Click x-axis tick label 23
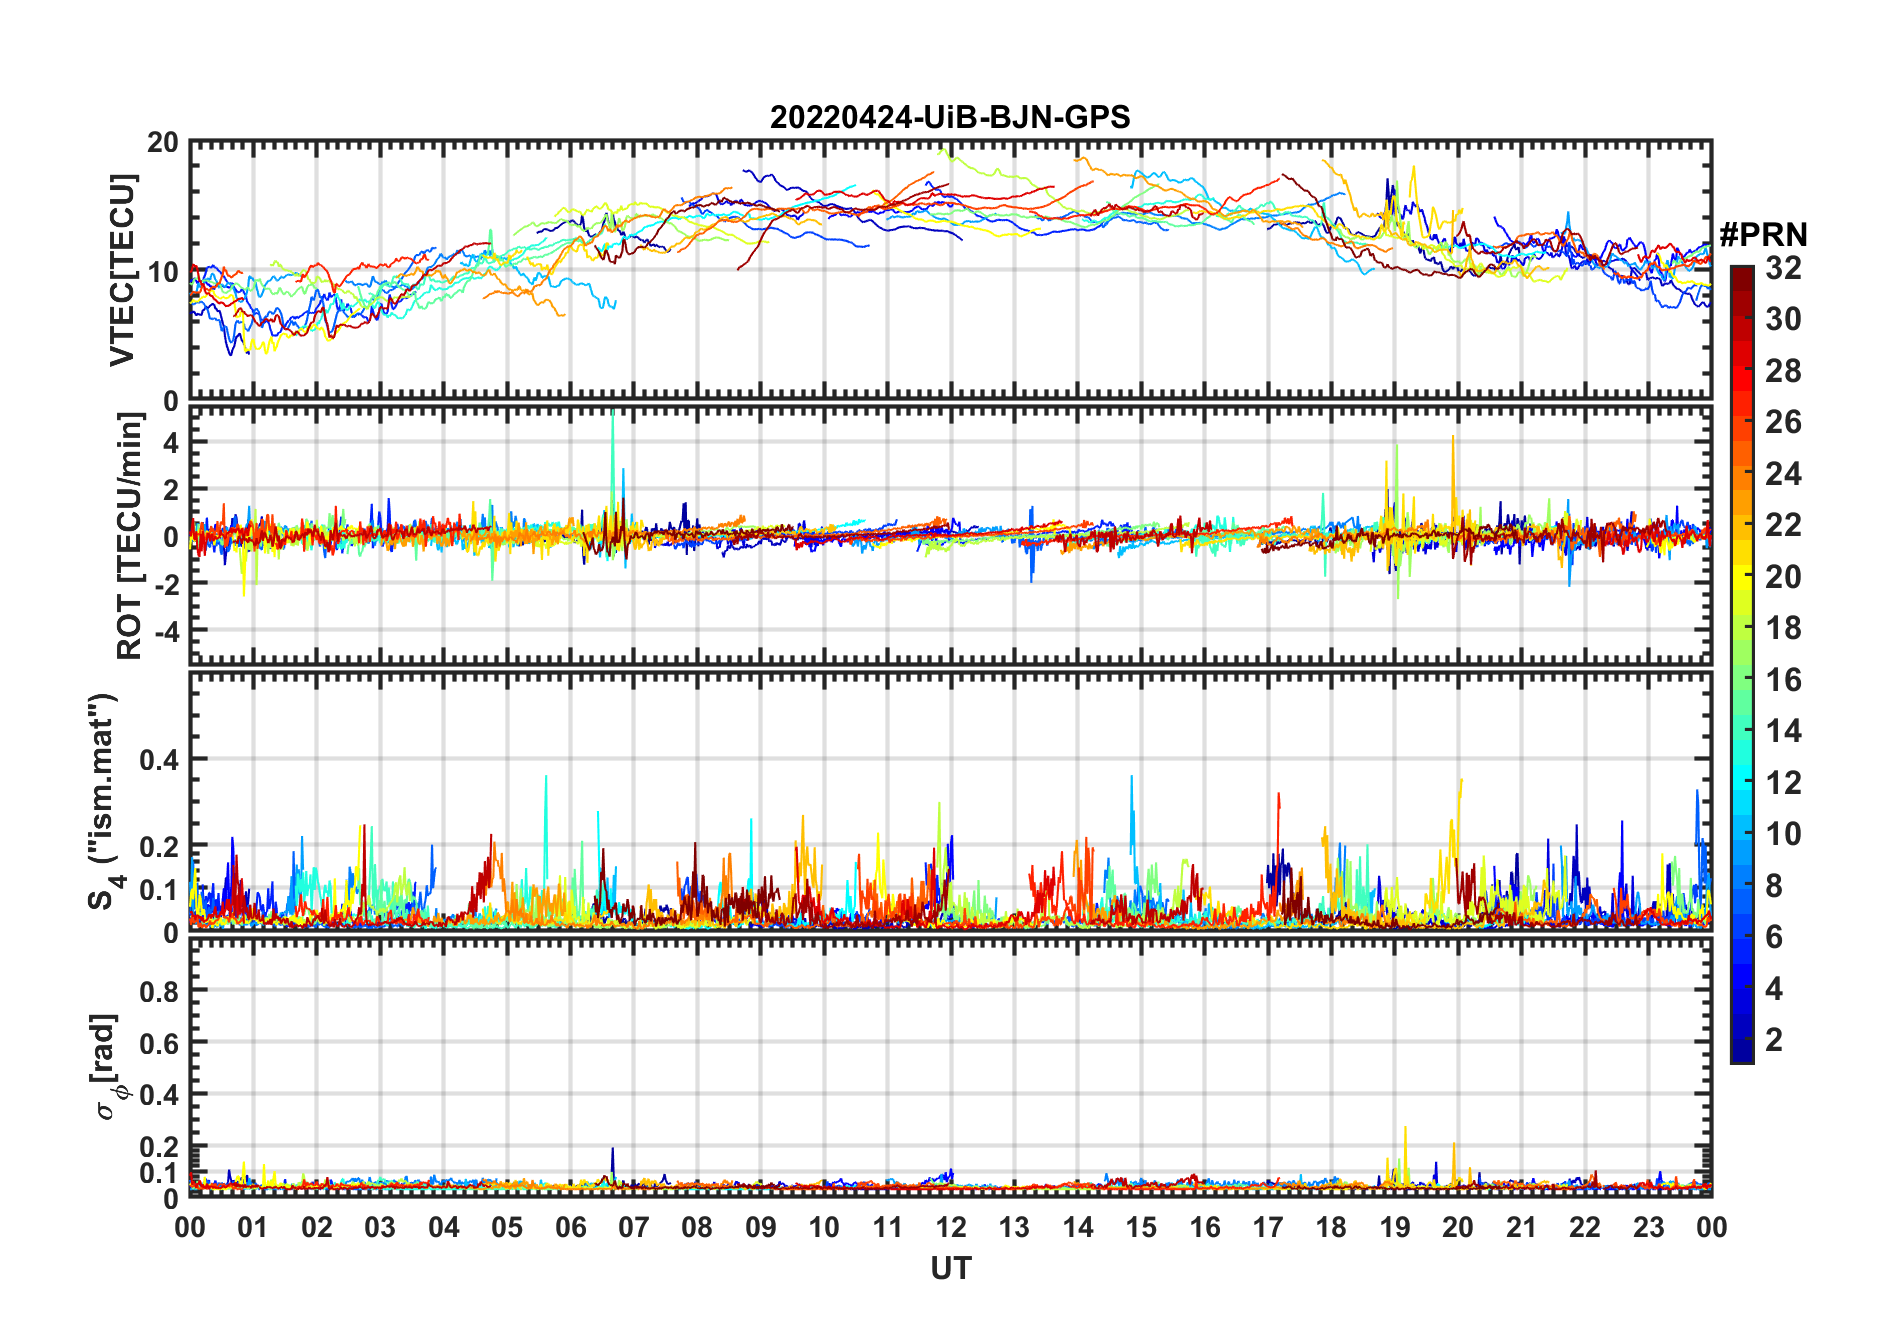The height and width of the screenshot is (1330, 1902). click(1648, 1227)
